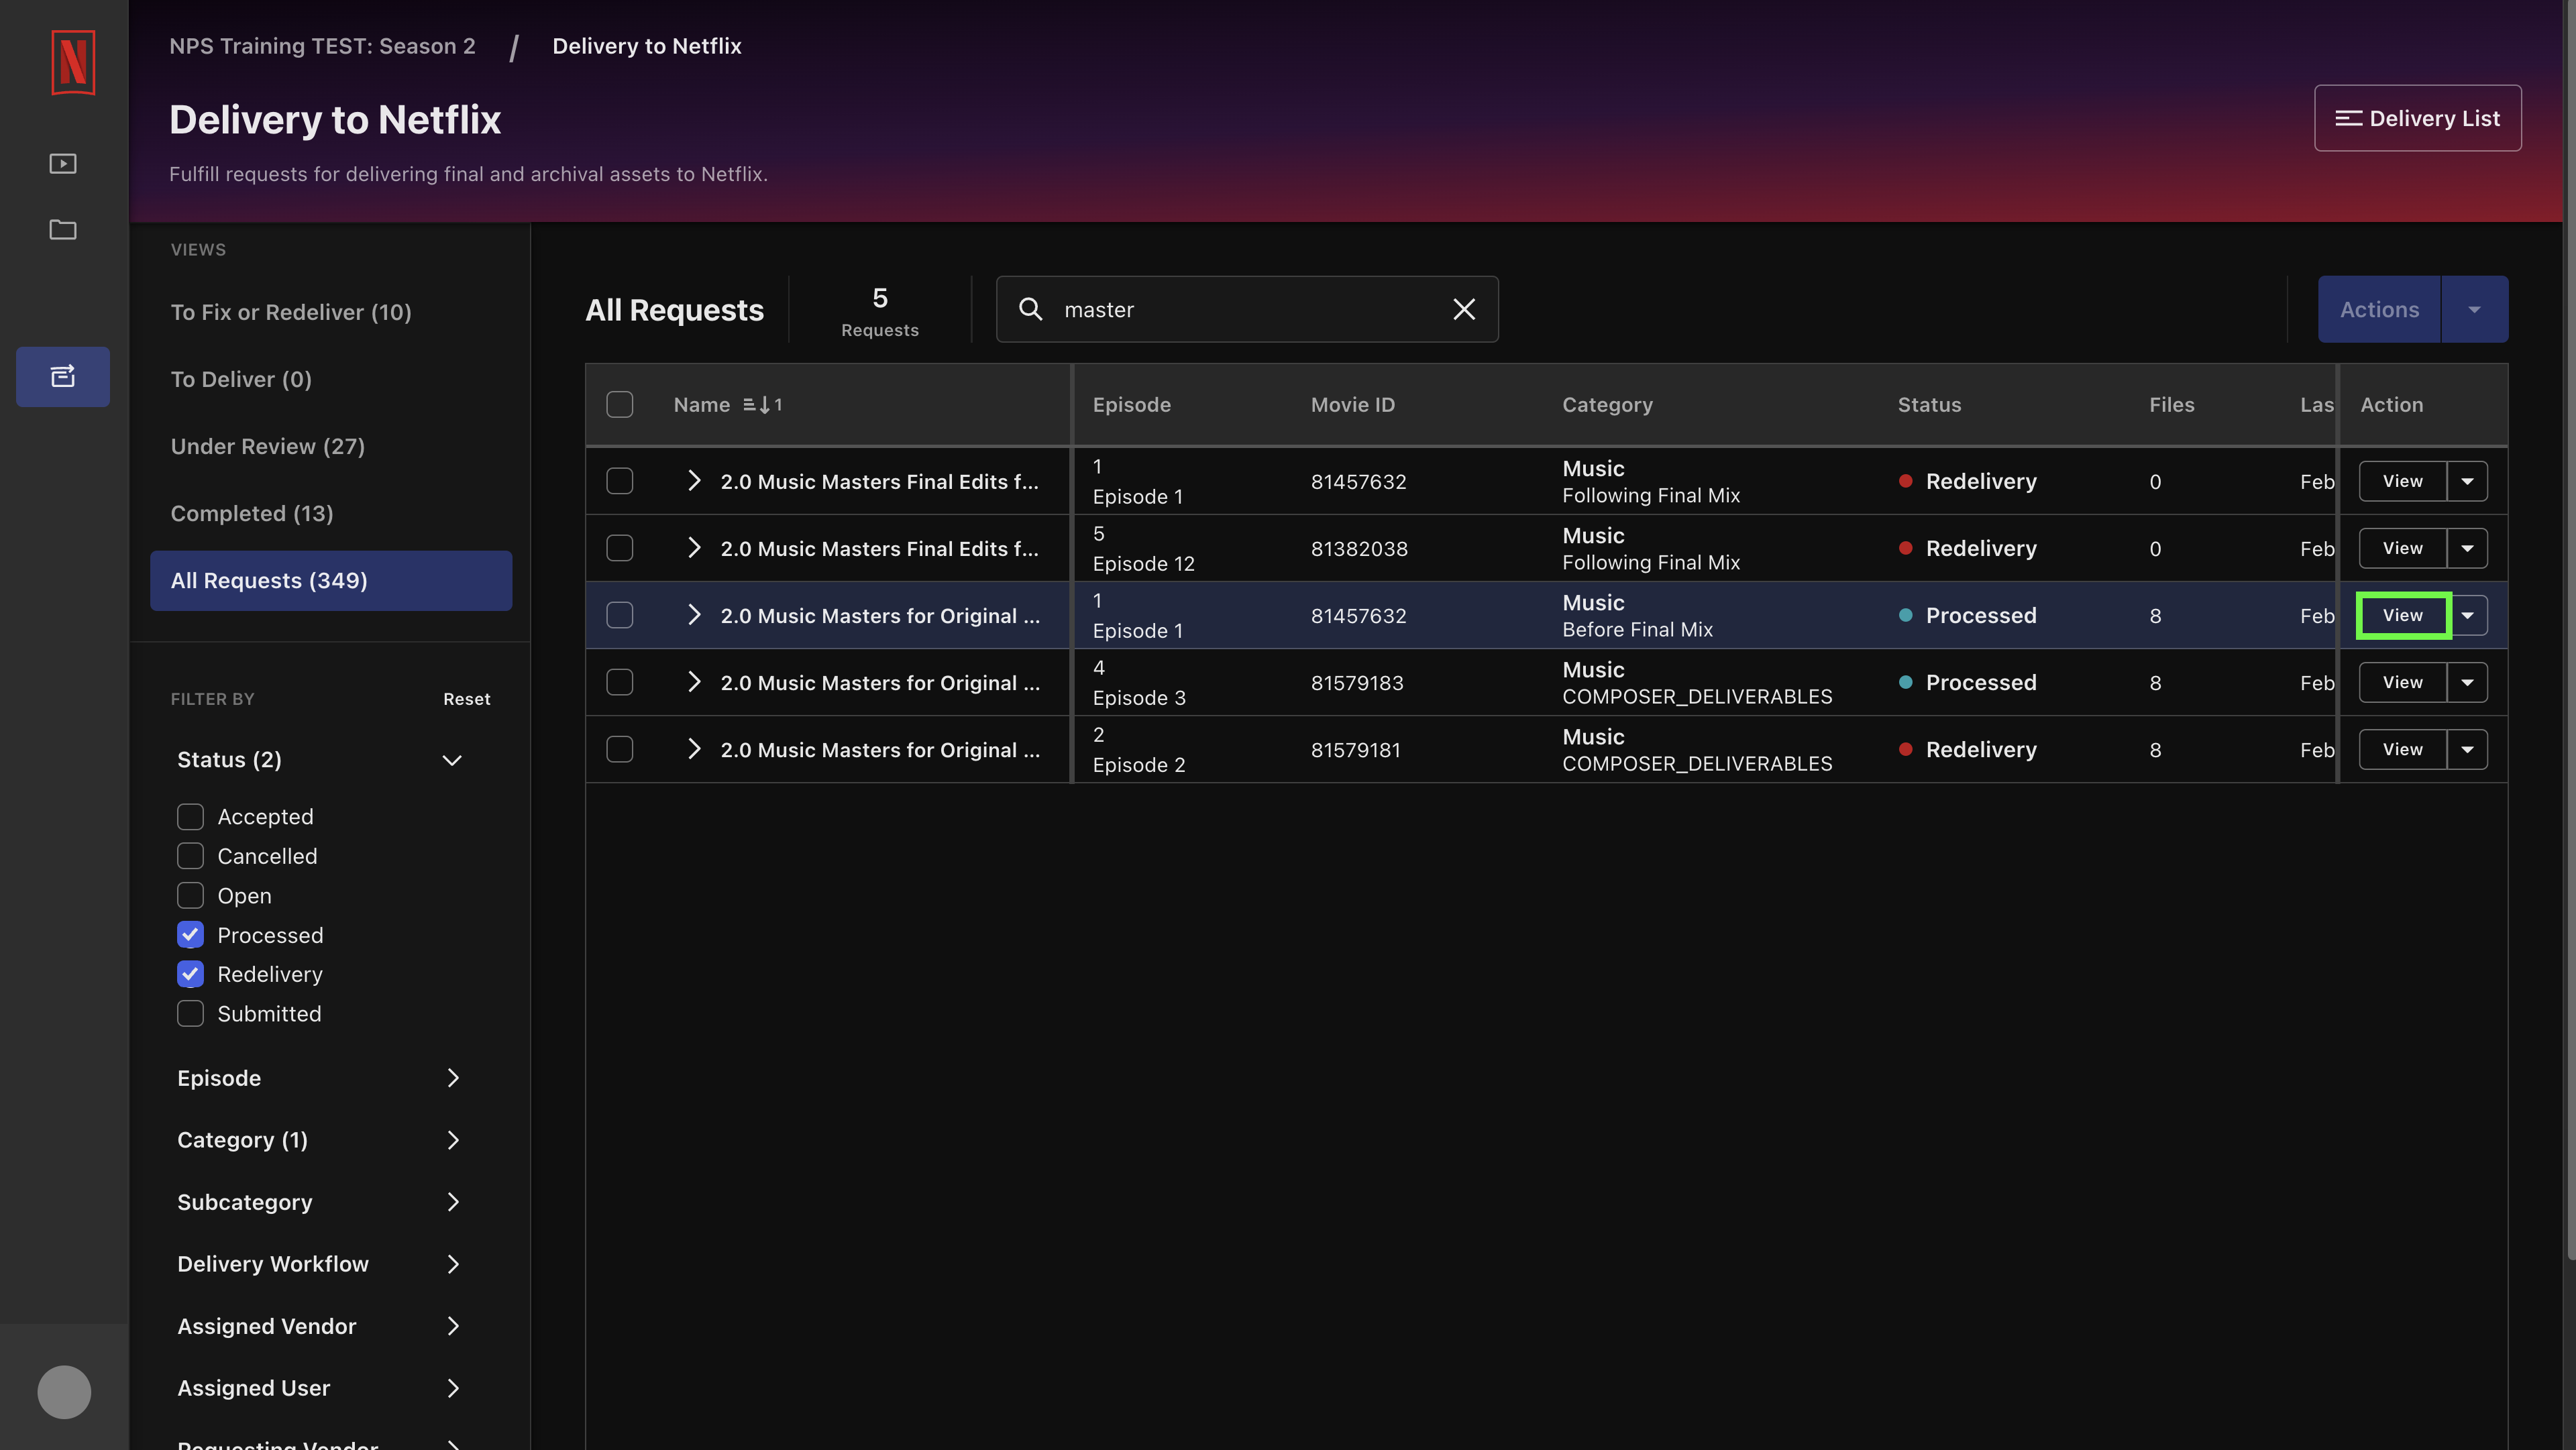Select Under Review view
The height and width of the screenshot is (1450, 2576).
click(x=267, y=446)
